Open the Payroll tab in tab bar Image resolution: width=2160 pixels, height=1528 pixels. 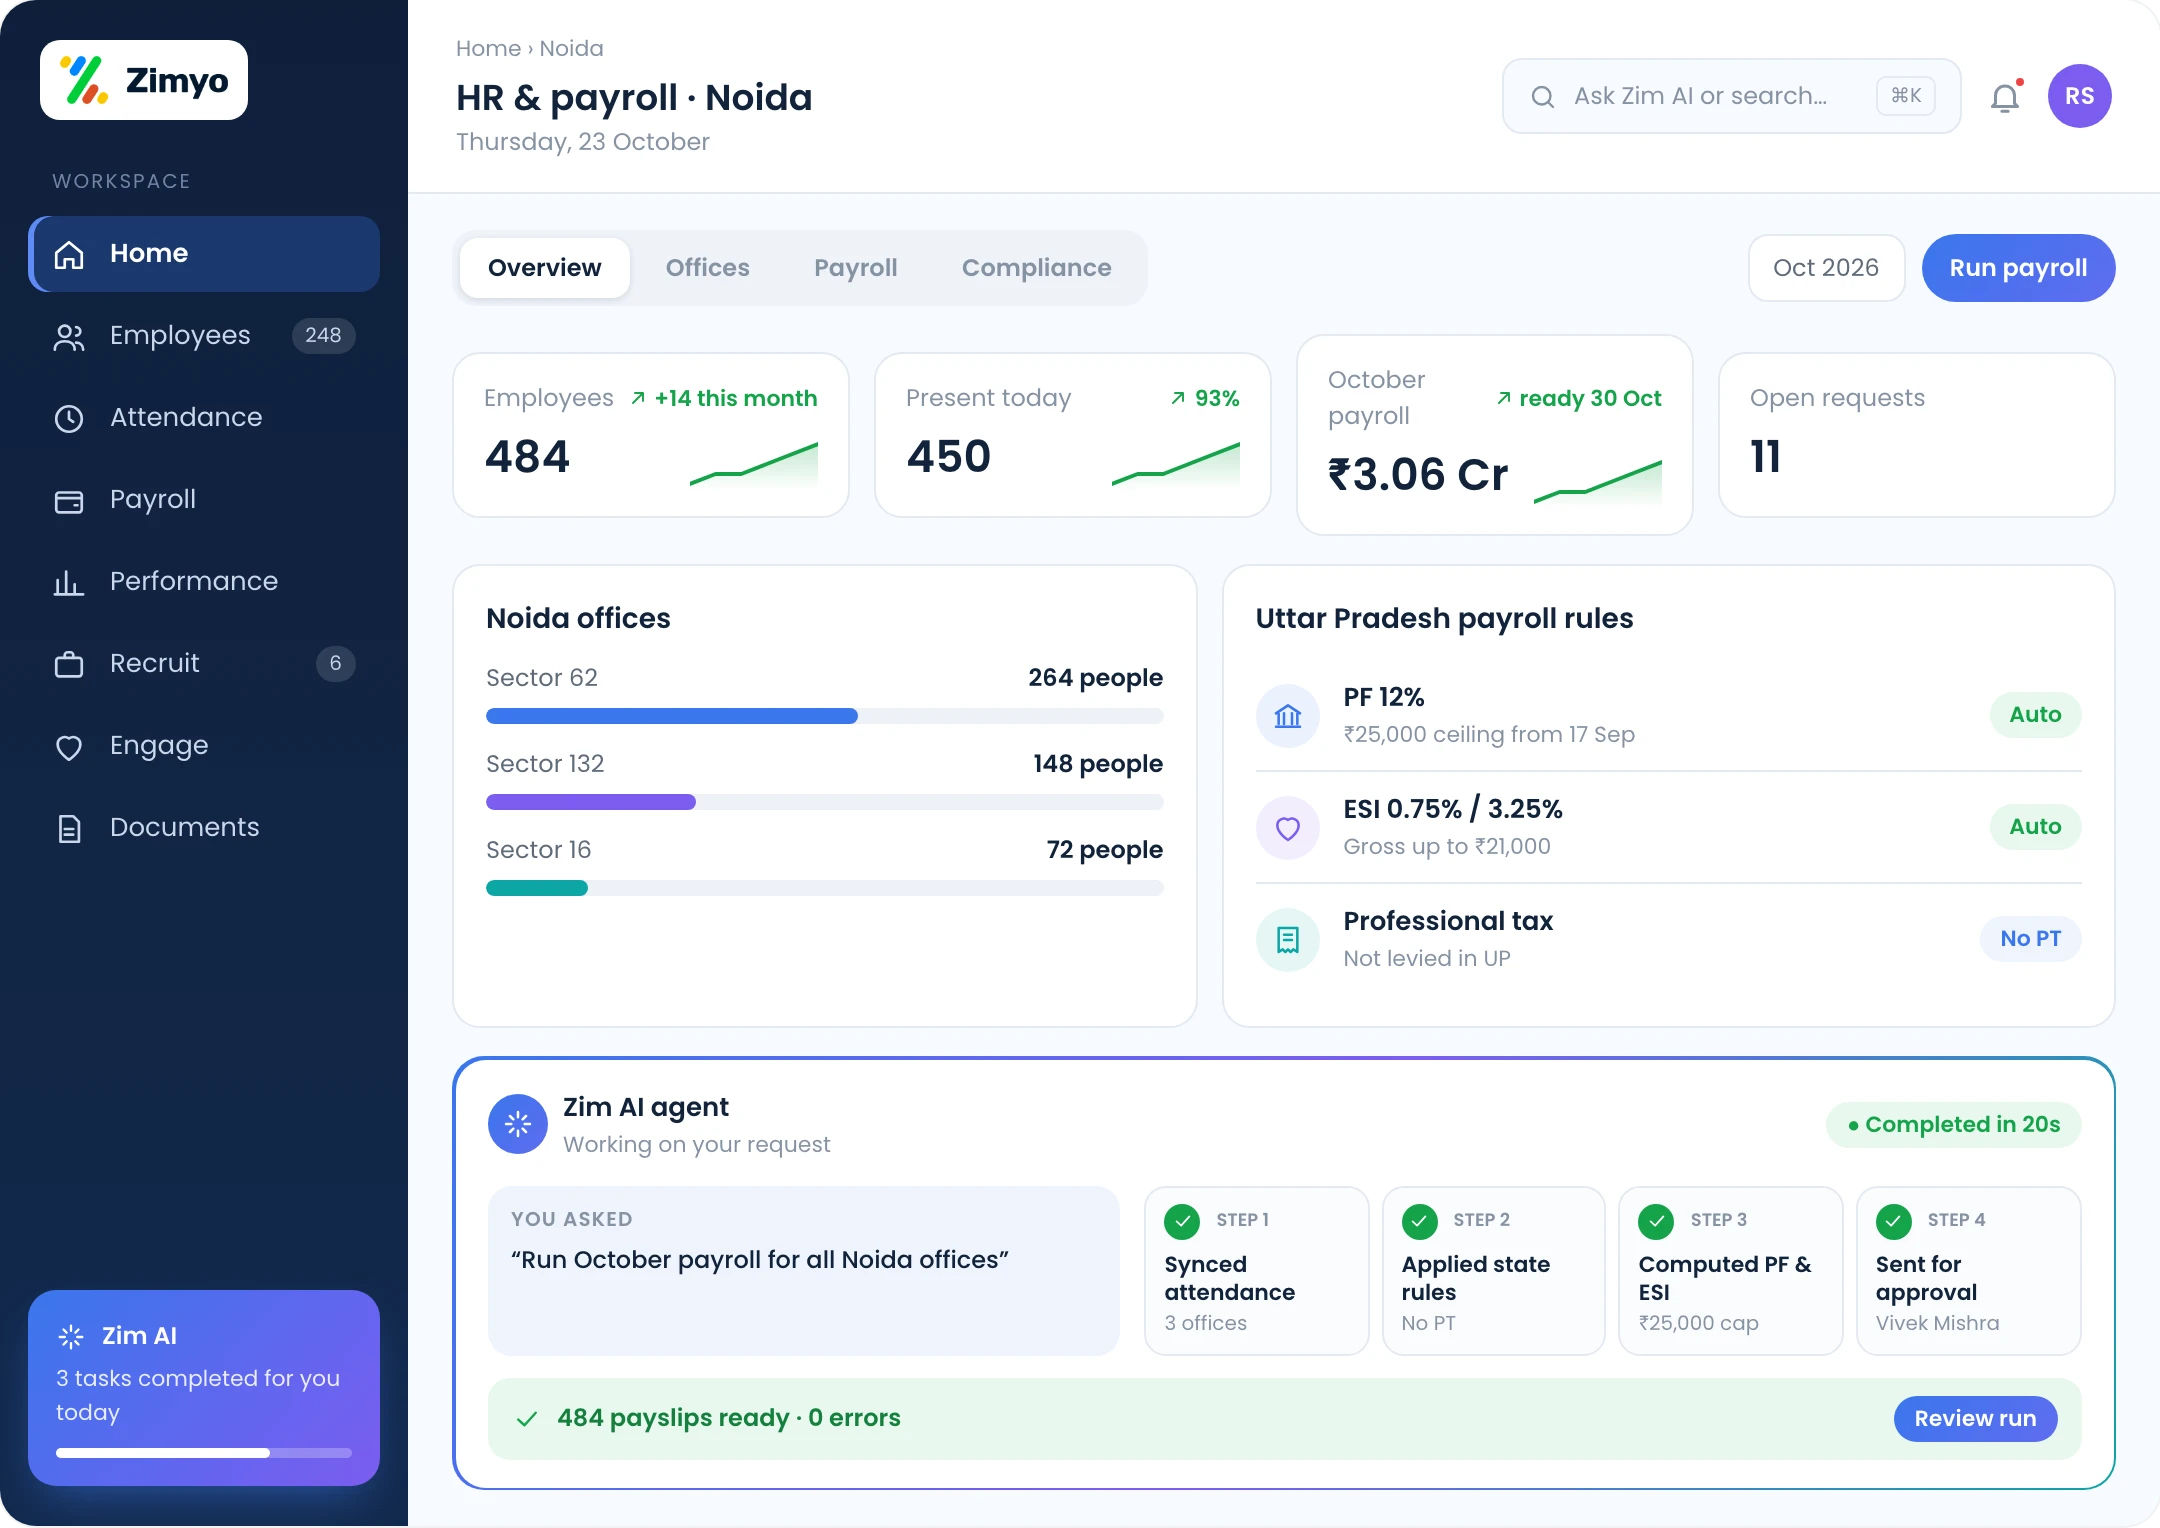[856, 268]
